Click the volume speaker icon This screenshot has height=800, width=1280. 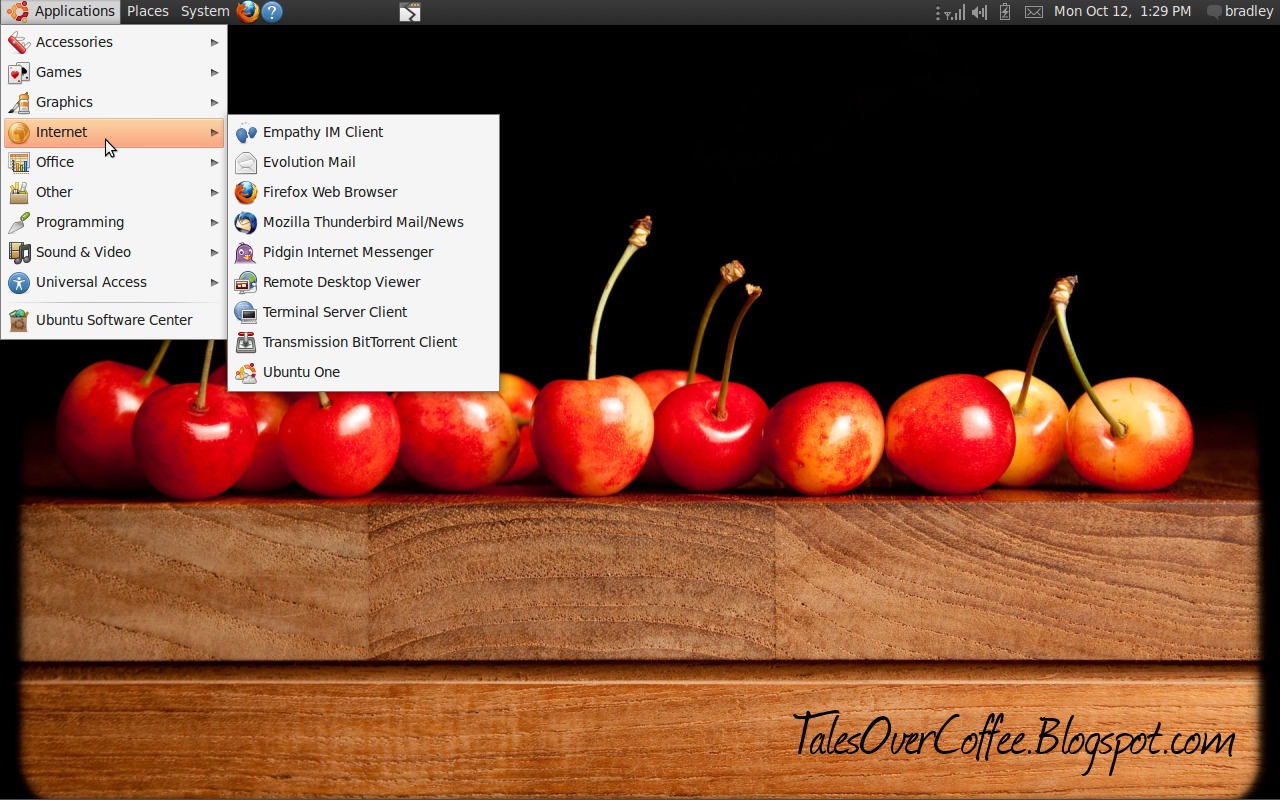979,12
